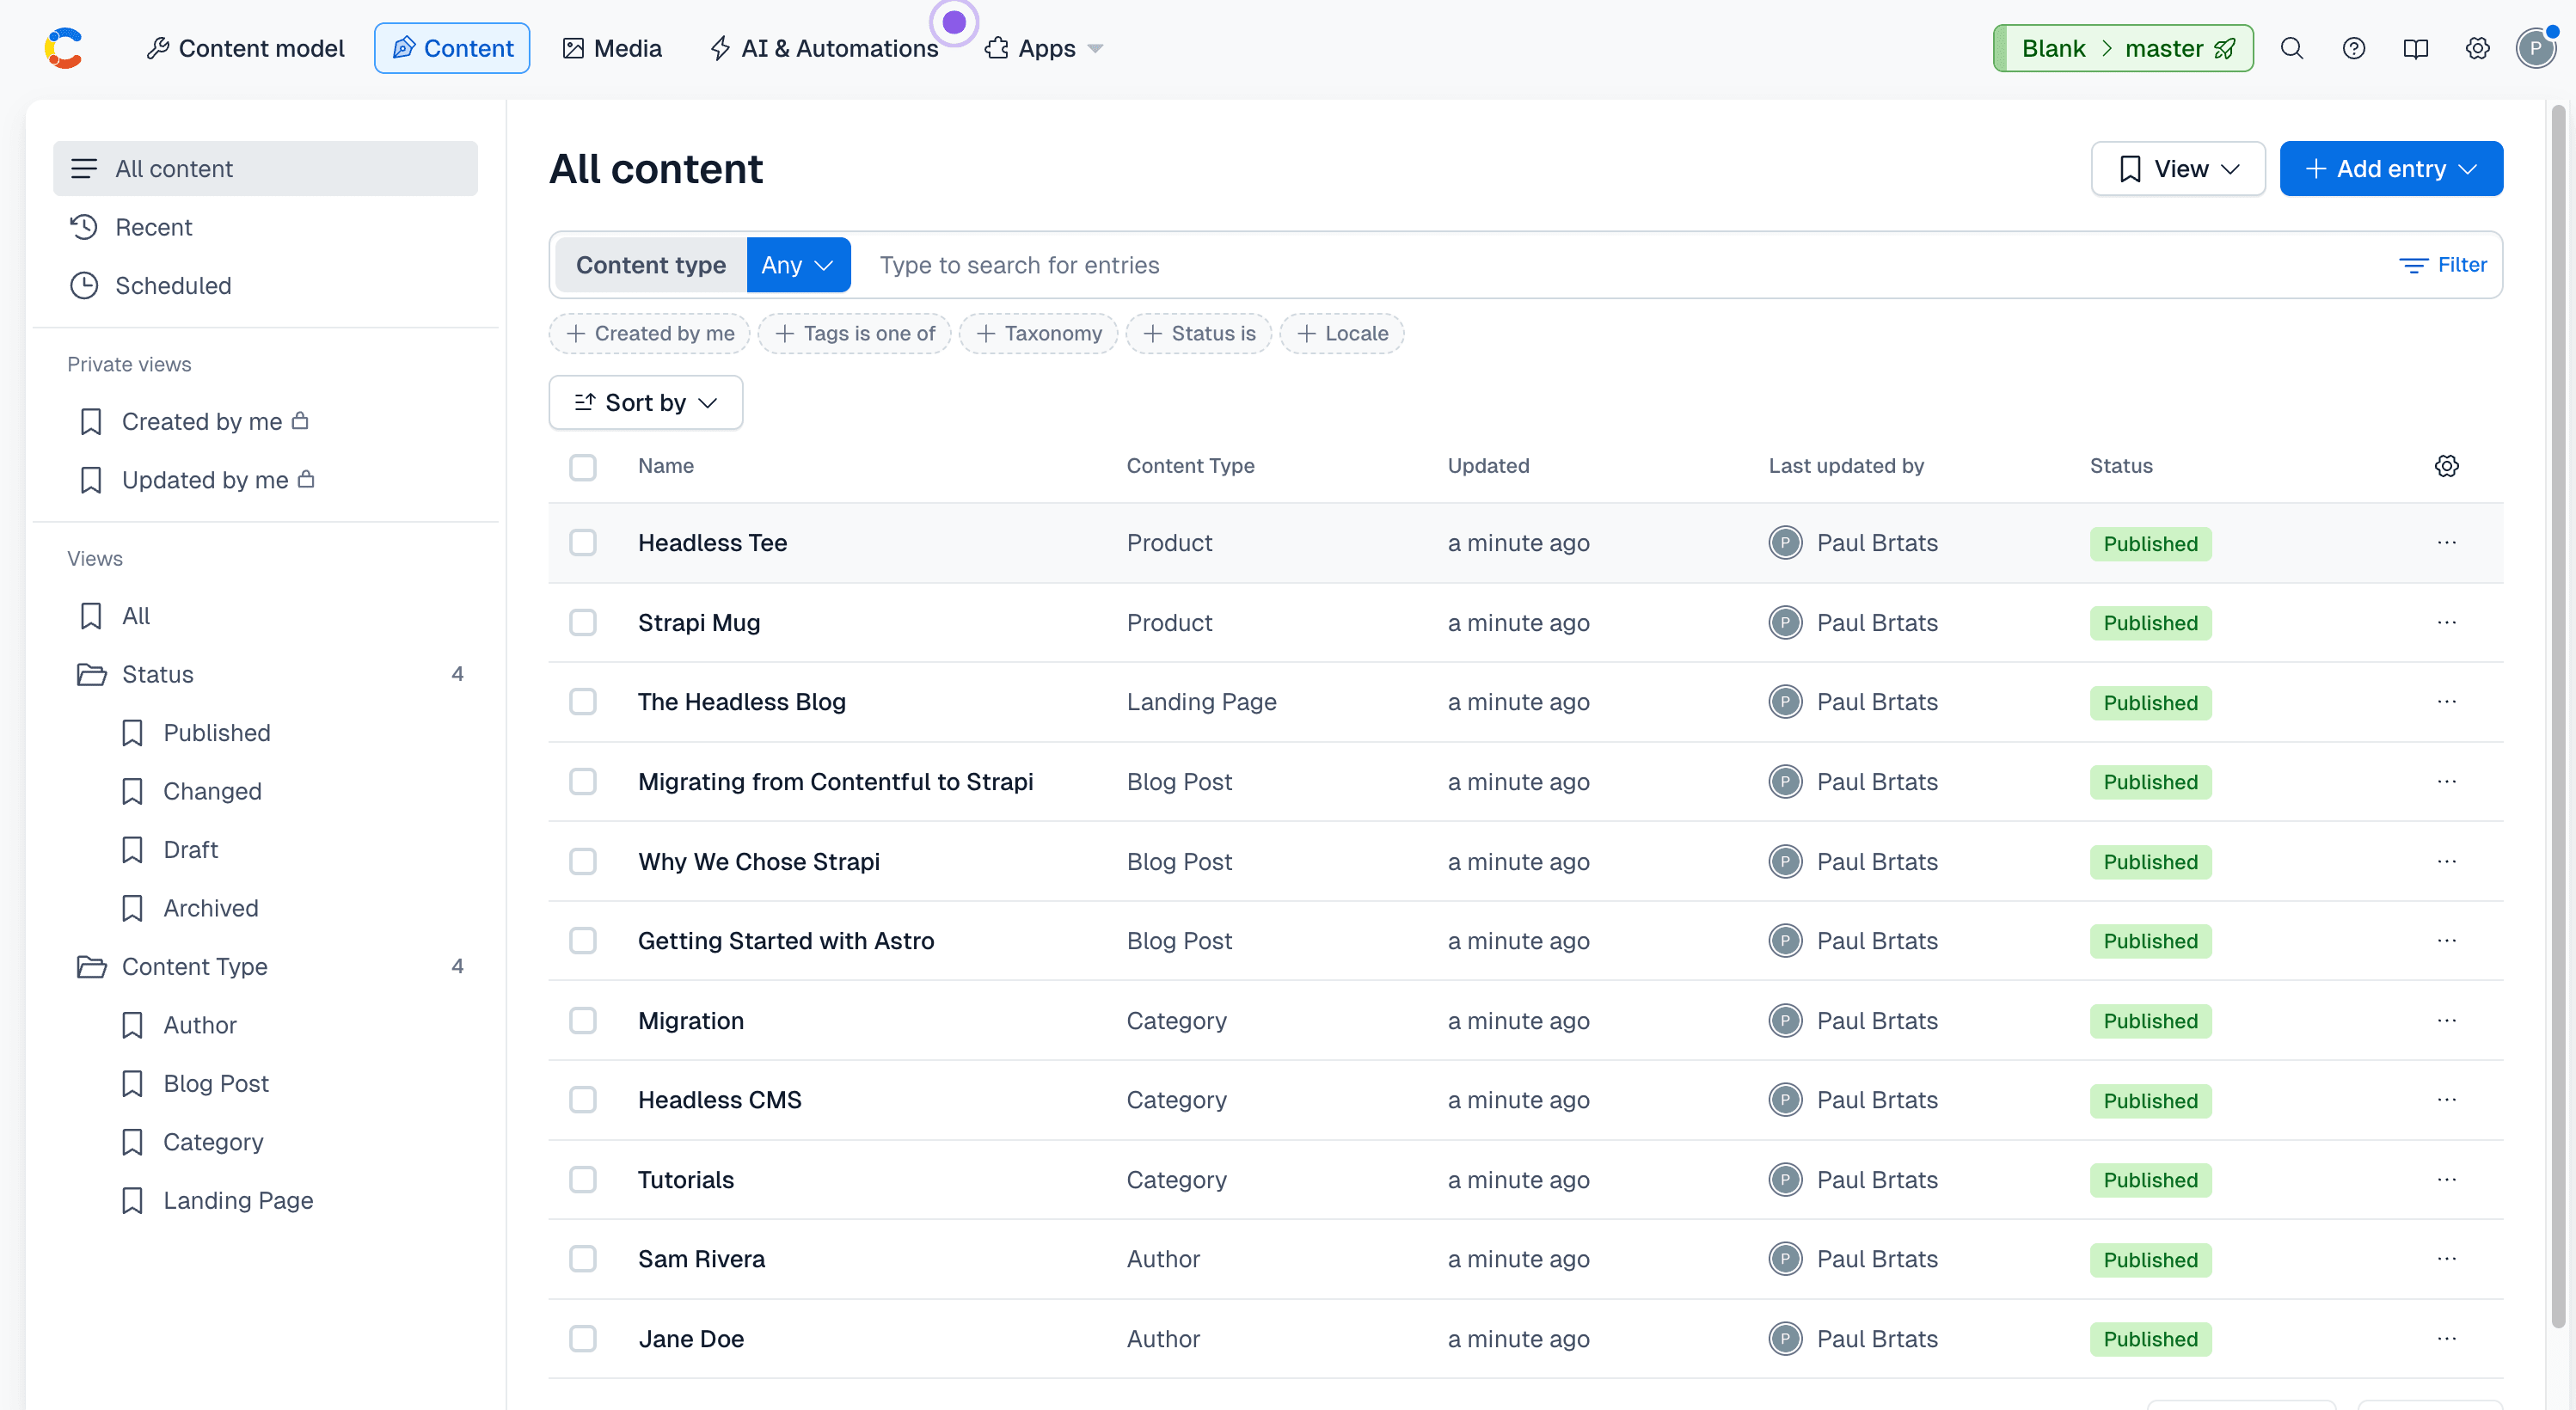Add the Created by me filter chip
Screen dimensions: 2576x1410
(x=650, y=334)
